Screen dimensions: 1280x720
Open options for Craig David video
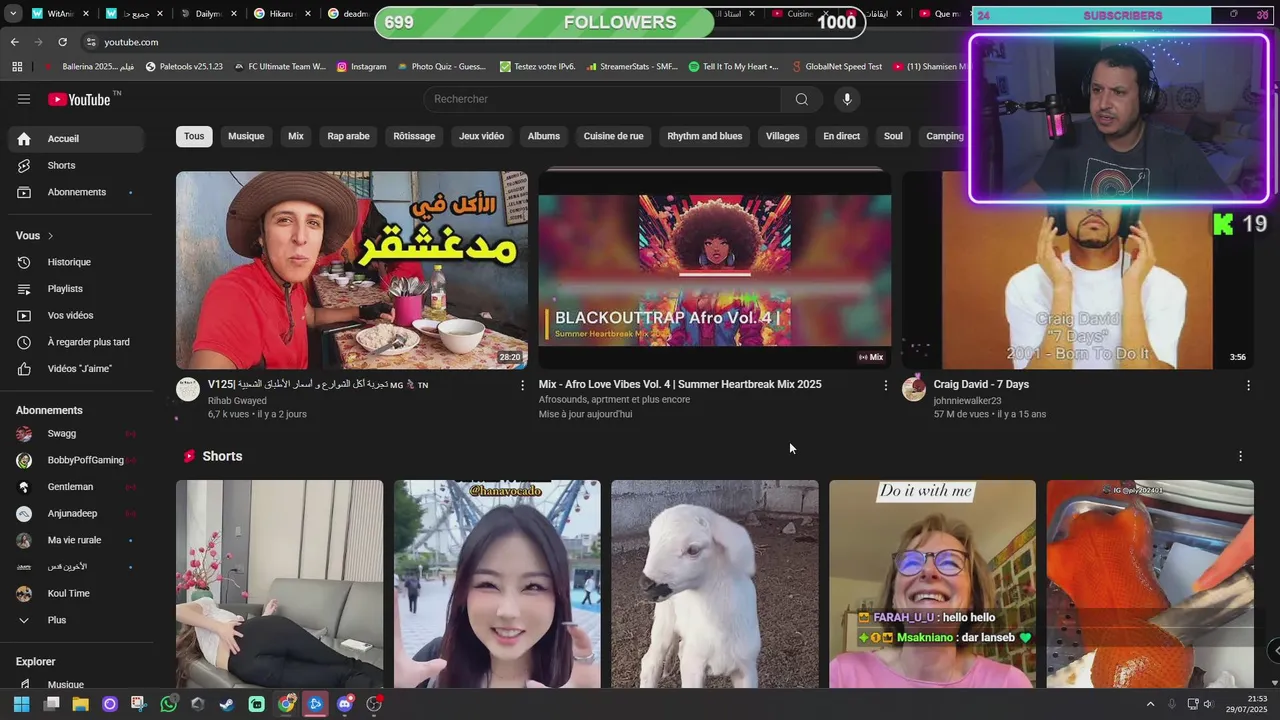coord(1248,385)
